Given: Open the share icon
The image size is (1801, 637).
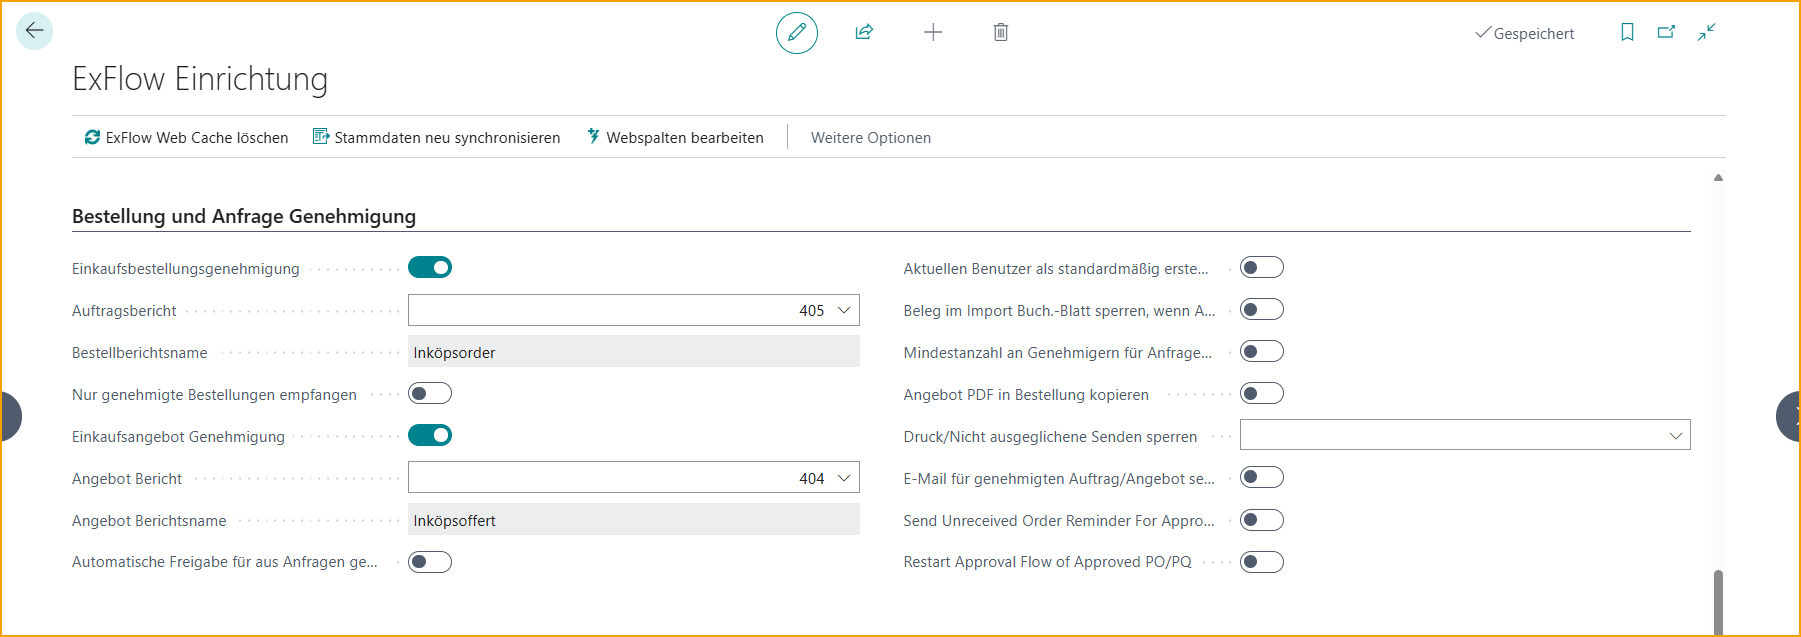Looking at the screenshot, I should point(864,33).
